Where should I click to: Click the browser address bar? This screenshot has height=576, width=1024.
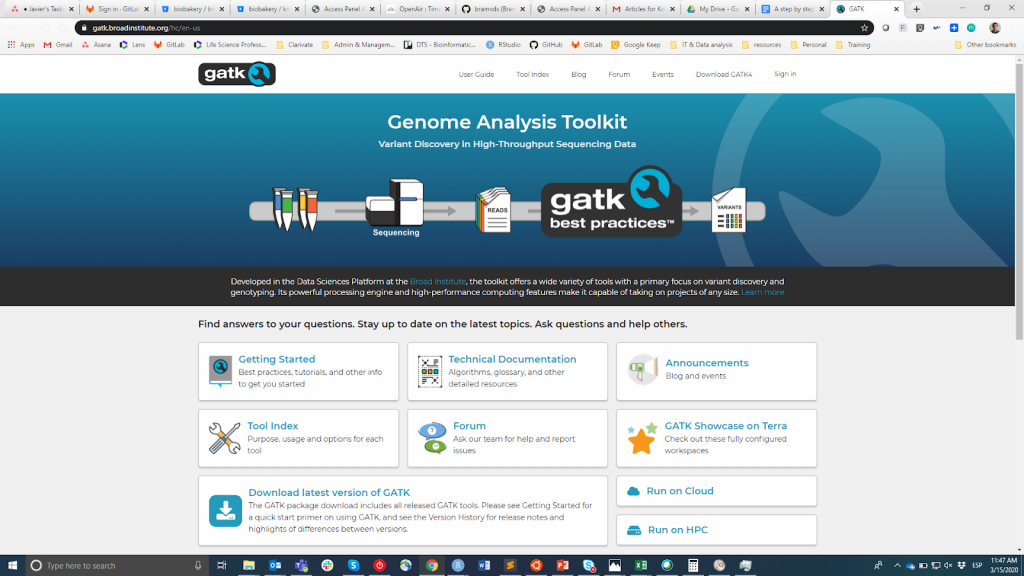(x=450, y=28)
